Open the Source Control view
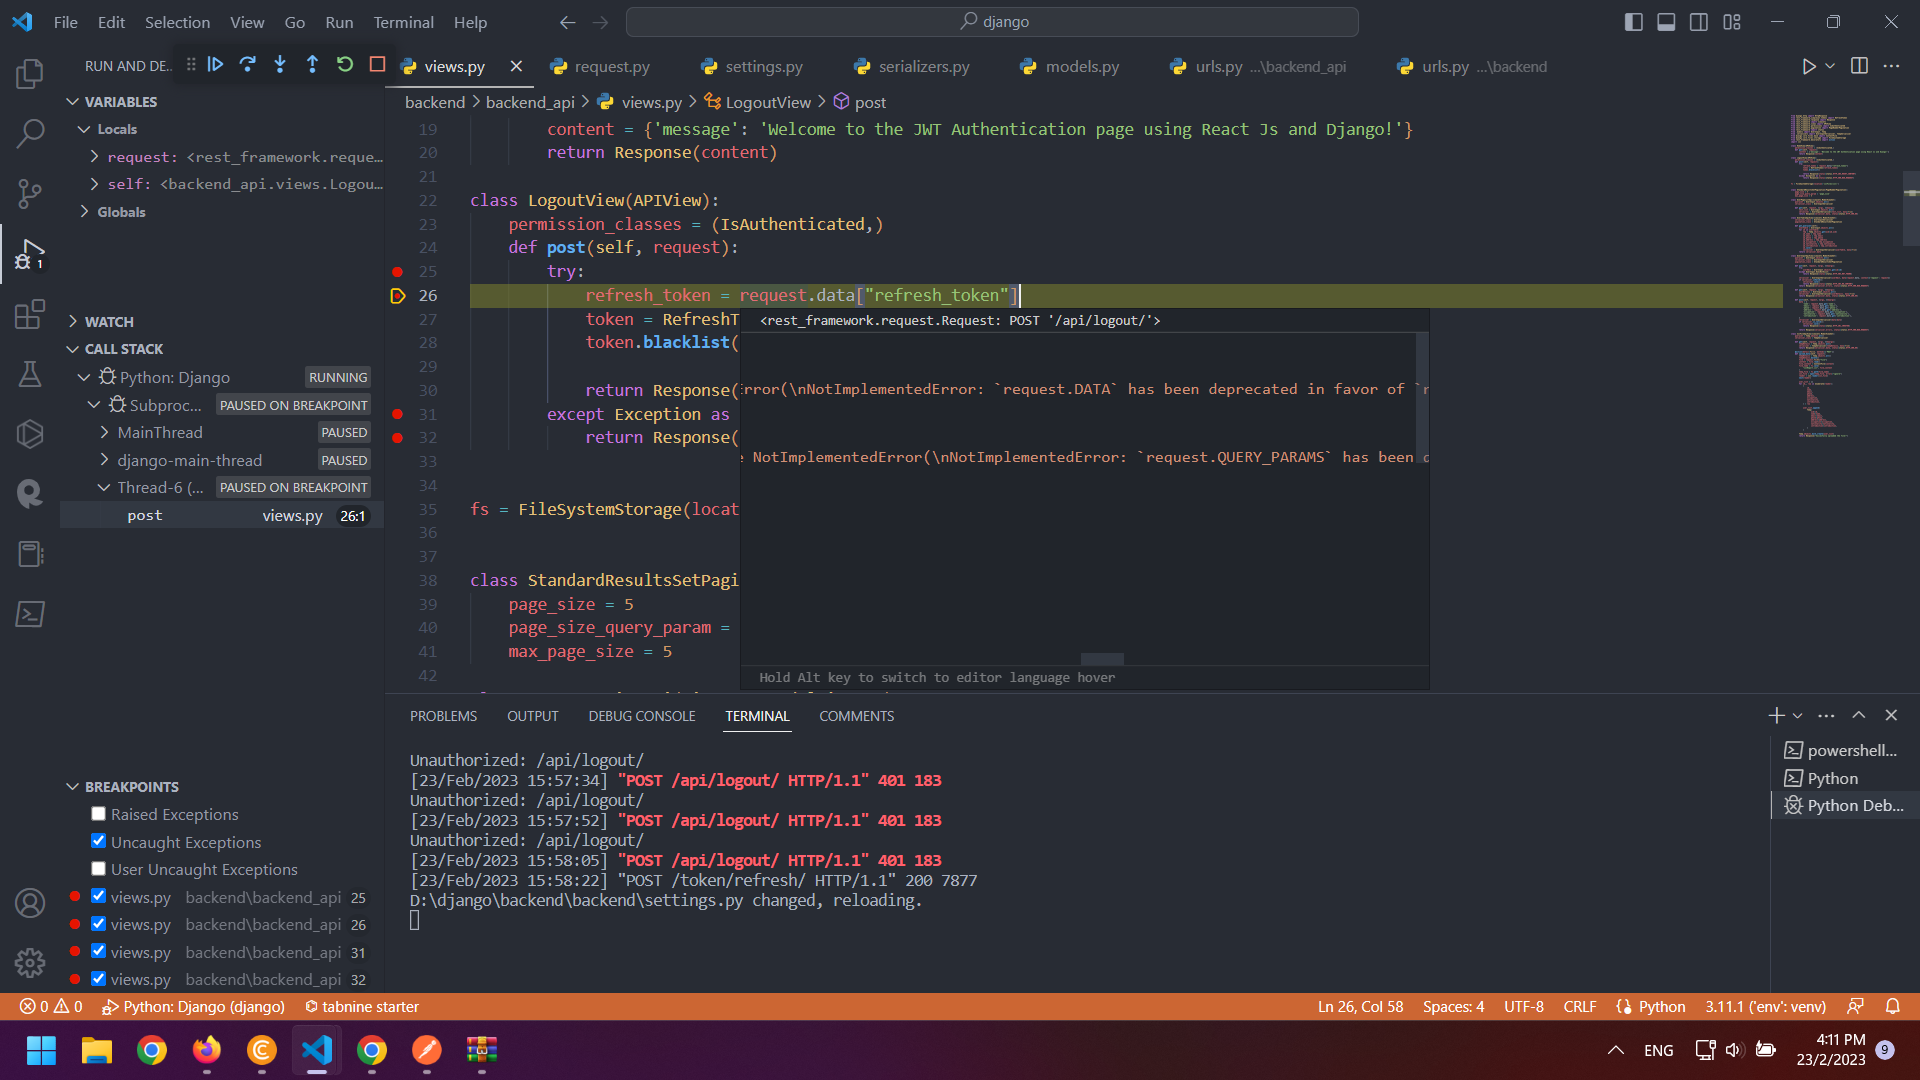Screen dimensions: 1920x1080 (x=30, y=193)
